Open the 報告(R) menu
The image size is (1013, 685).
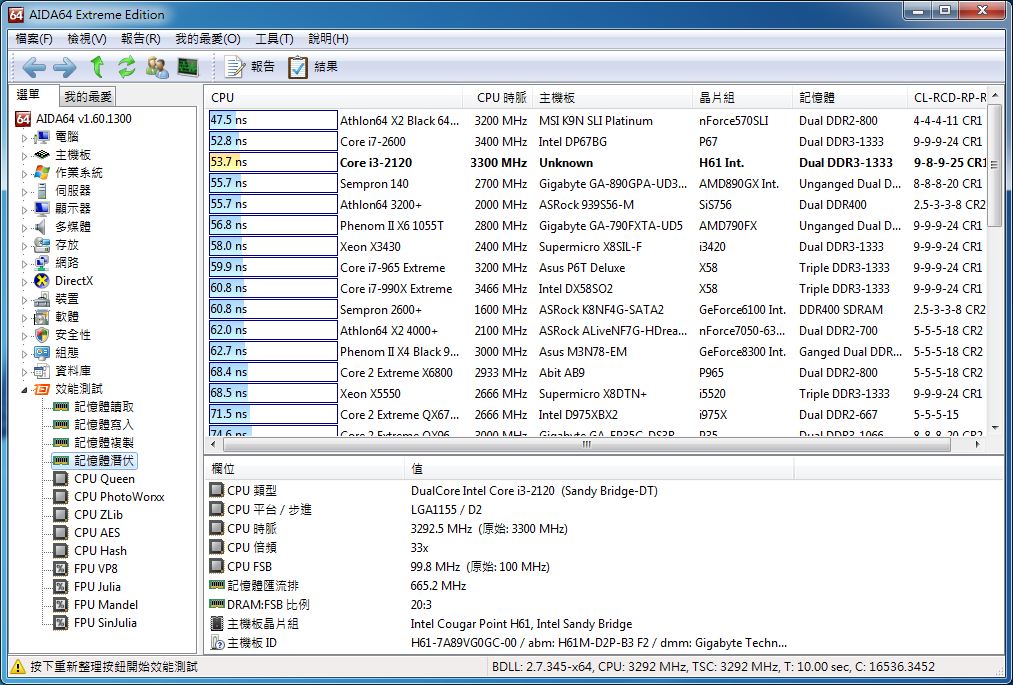pos(140,39)
